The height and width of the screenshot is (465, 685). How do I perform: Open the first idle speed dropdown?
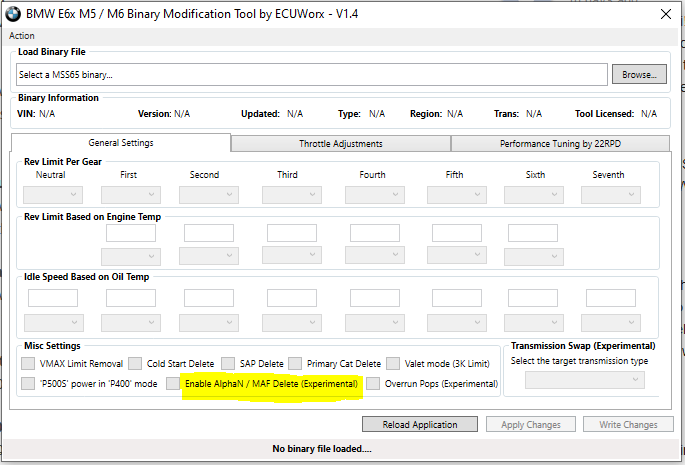tap(54, 323)
